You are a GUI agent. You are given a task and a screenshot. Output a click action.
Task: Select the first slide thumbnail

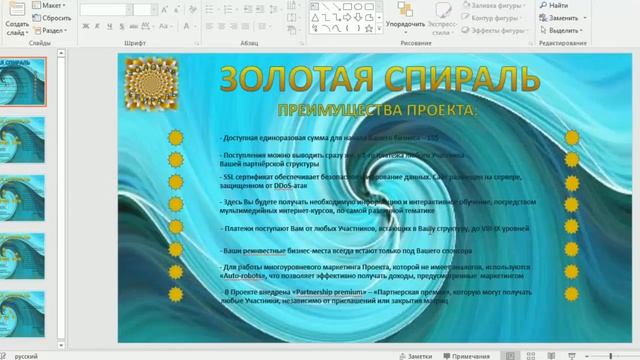[x=22, y=82]
